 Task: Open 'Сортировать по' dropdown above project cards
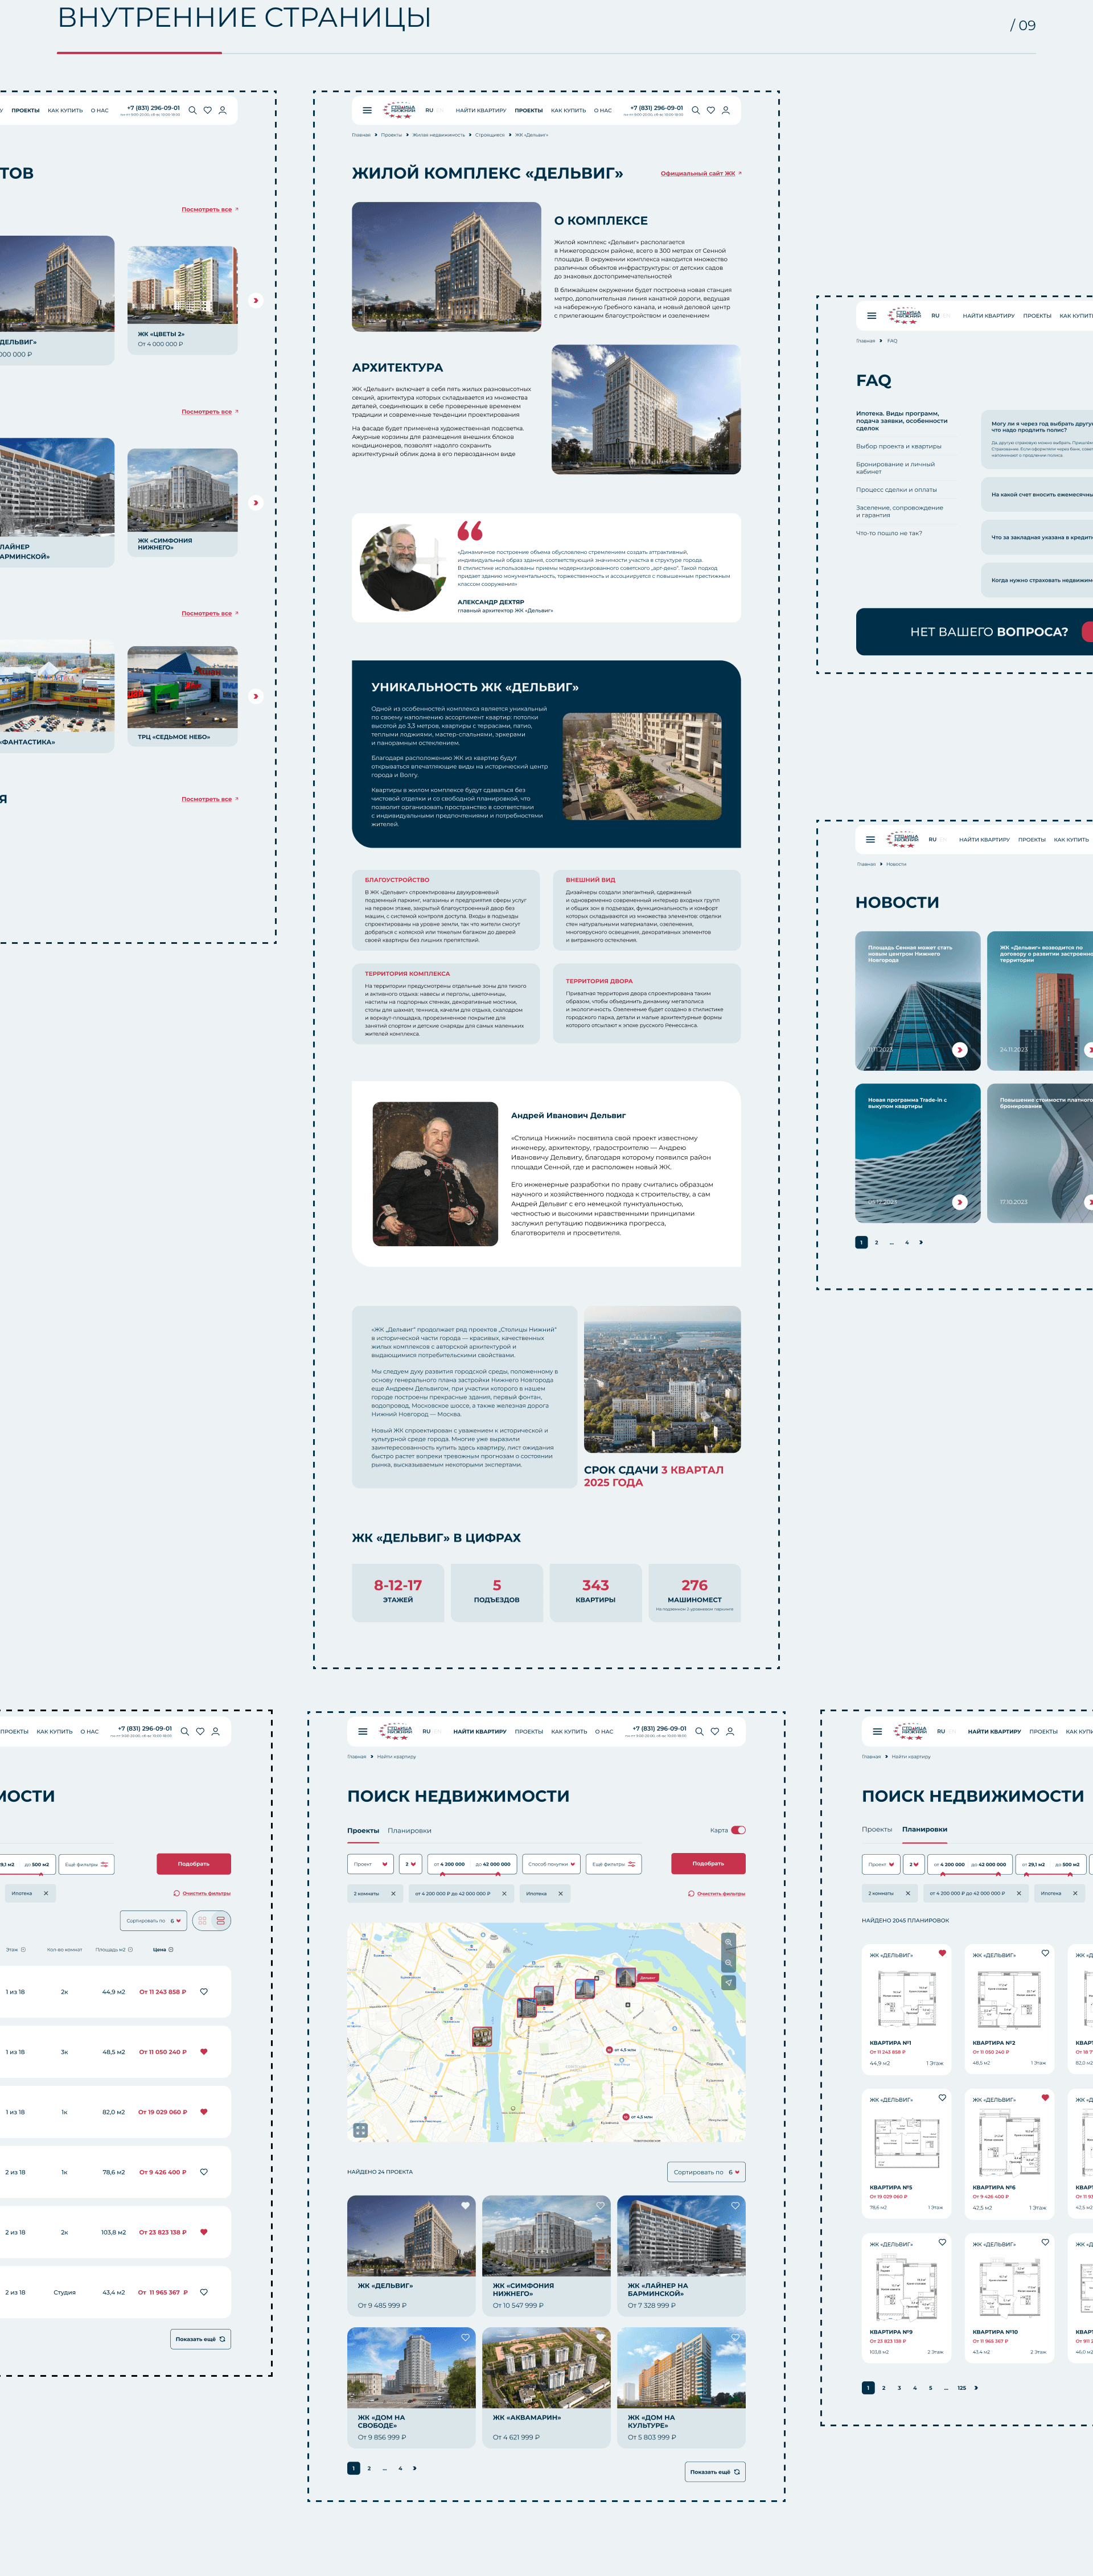[x=706, y=2172]
